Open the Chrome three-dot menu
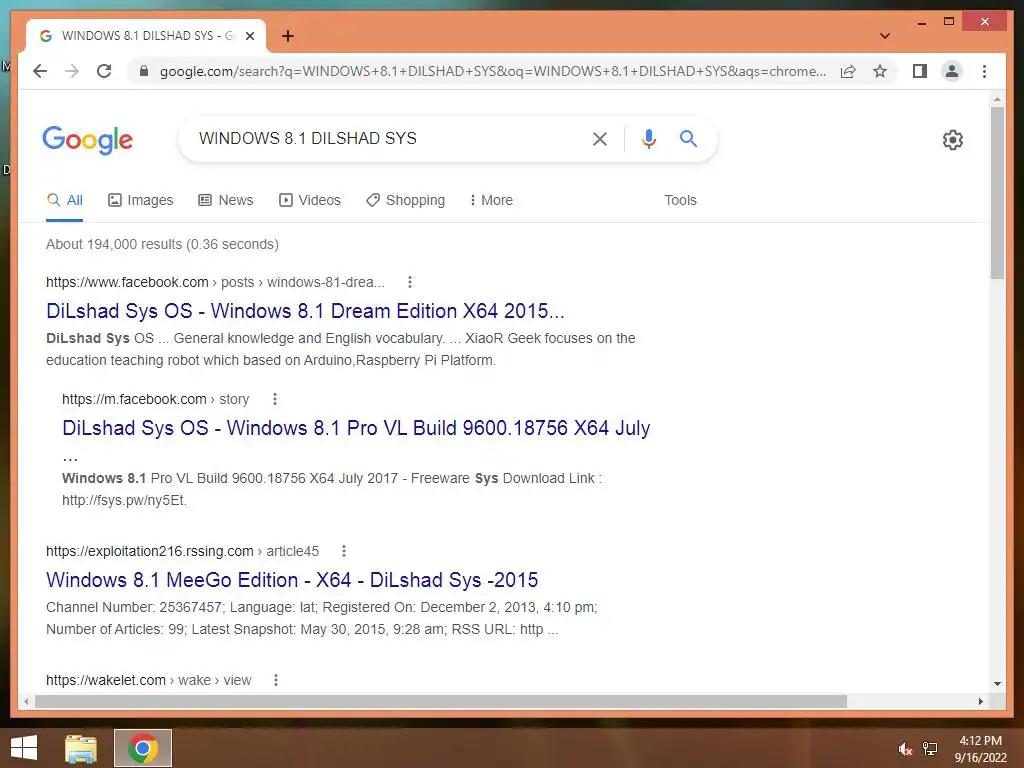Screen dimensions: 1024x768 coord(984,71)
